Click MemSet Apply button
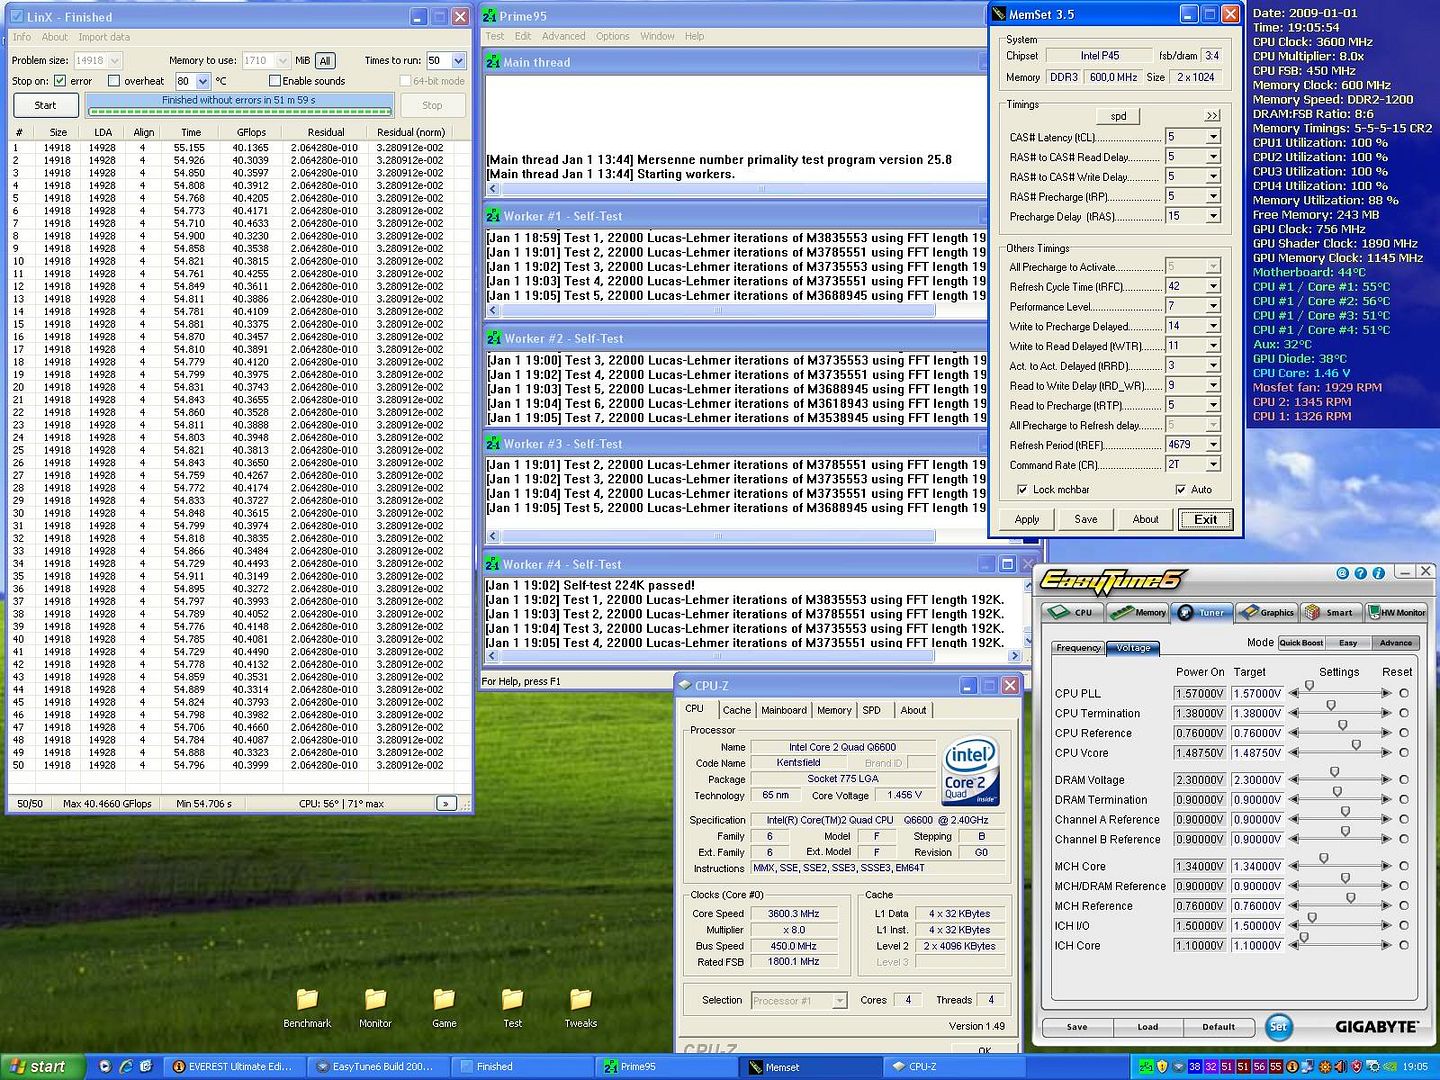Image resolution: width=1440 pixels, height=1080 pixels. tap(1027, 519)
